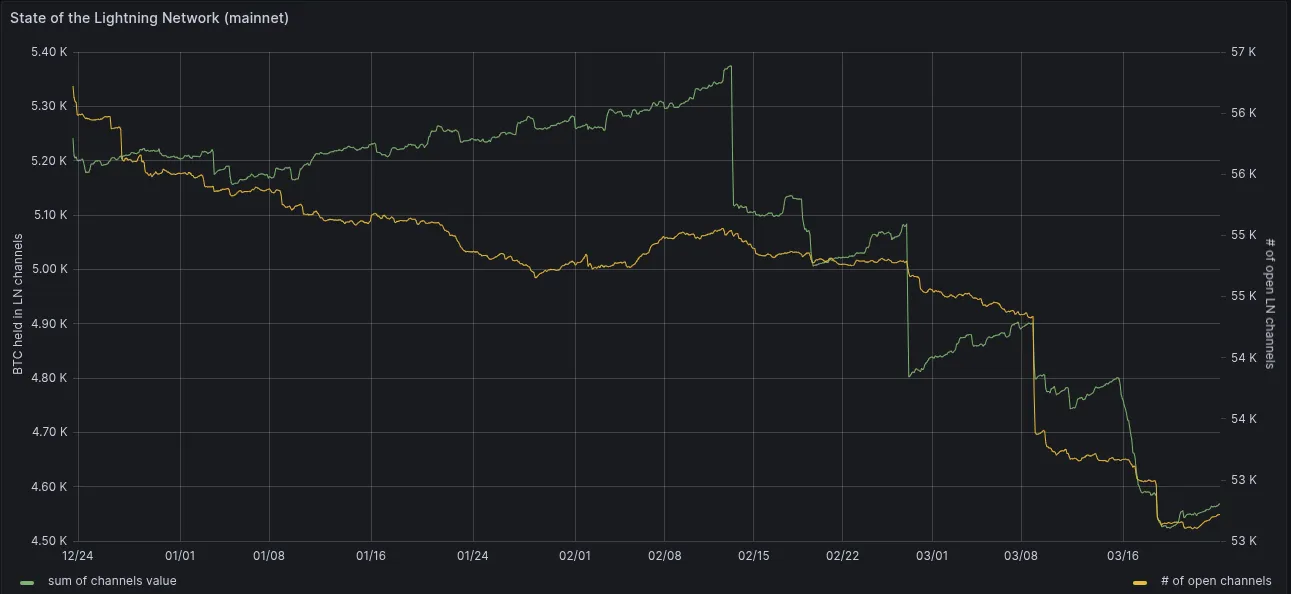Toggle the 'sum of channels value' legend series
This screenshot has height=594, width=1291.
[112, 581]
